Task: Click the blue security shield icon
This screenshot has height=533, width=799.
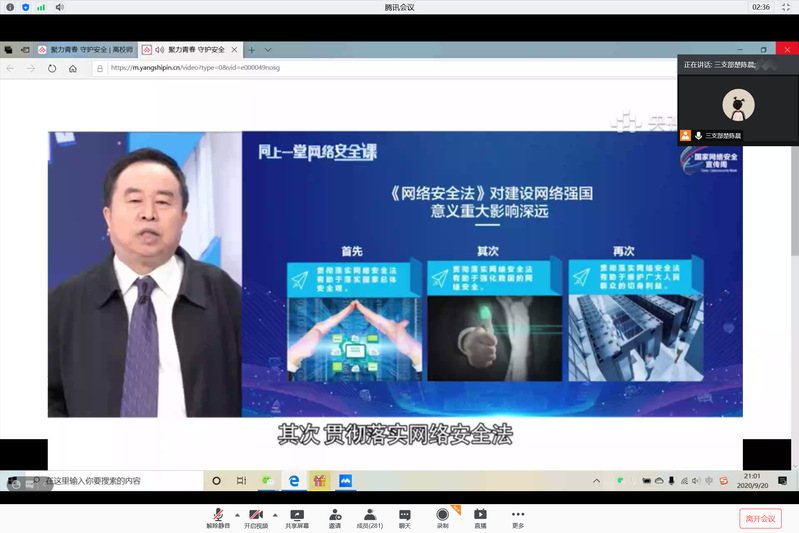Action: (x=25, y=7)
